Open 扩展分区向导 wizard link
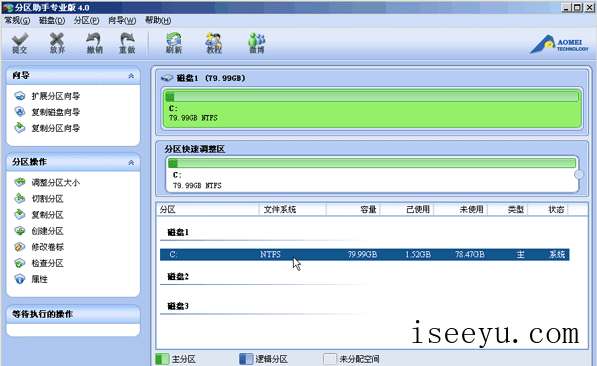 click(56, 96)
